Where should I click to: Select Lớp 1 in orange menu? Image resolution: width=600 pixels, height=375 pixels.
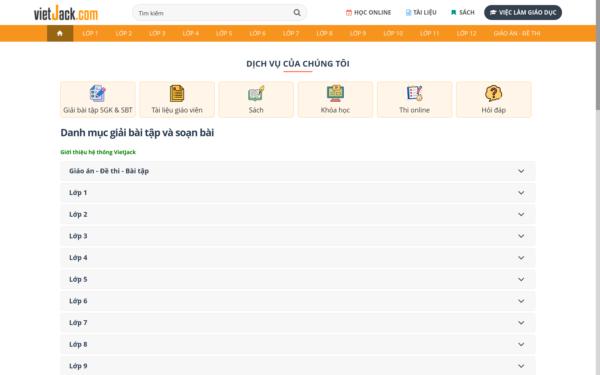pyautogui.click(x=90, y=33)
